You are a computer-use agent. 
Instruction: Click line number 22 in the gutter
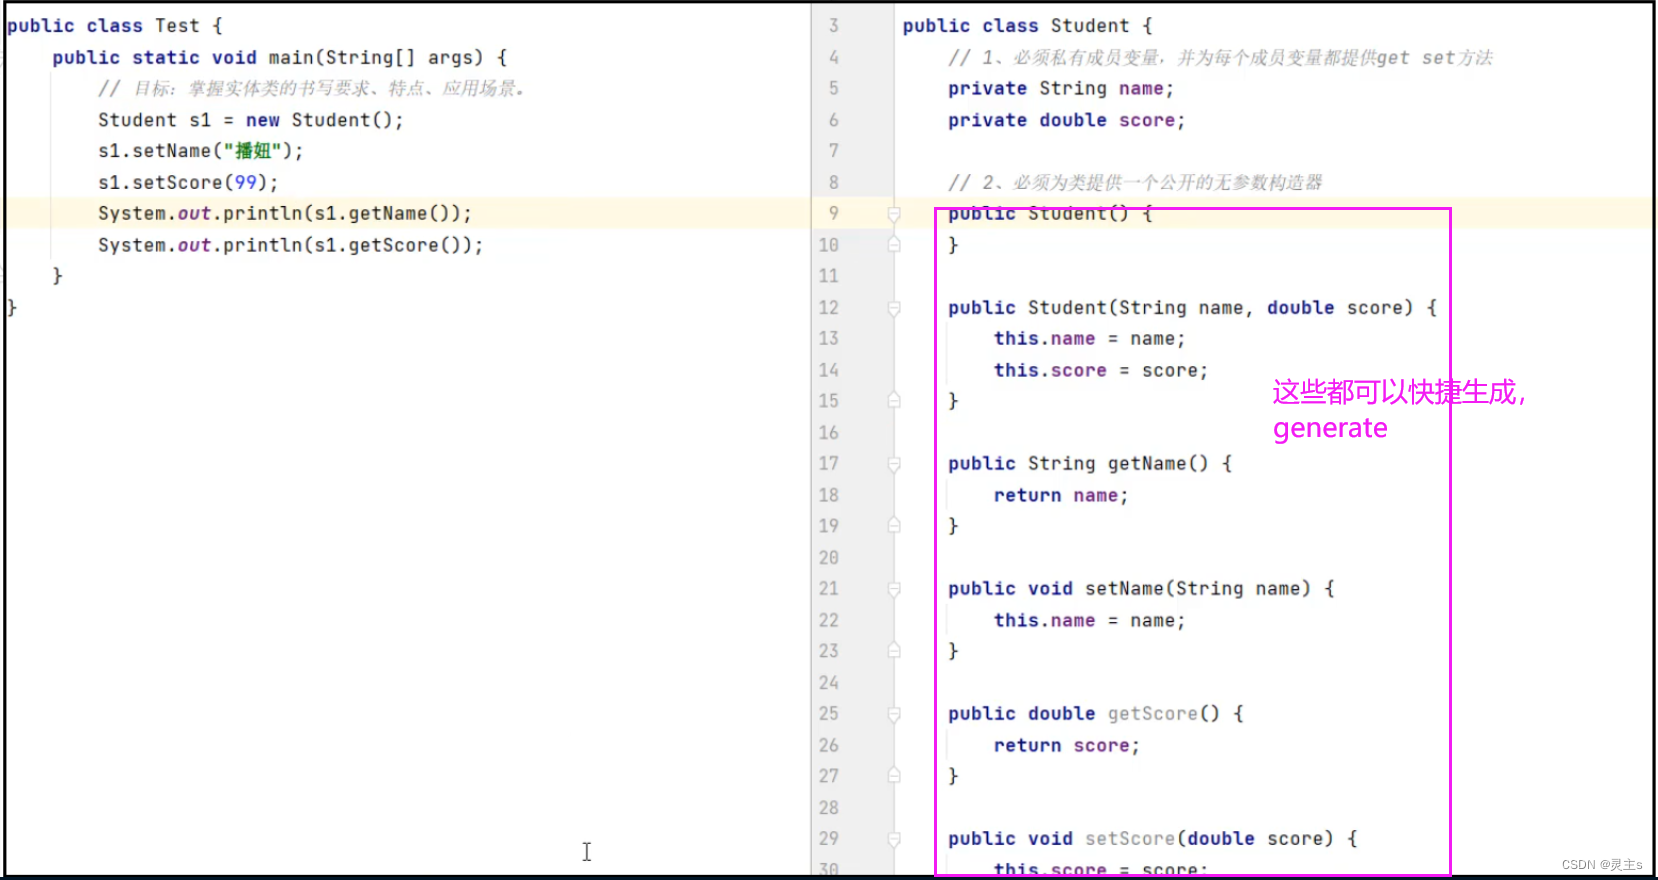tap(829, 620)
